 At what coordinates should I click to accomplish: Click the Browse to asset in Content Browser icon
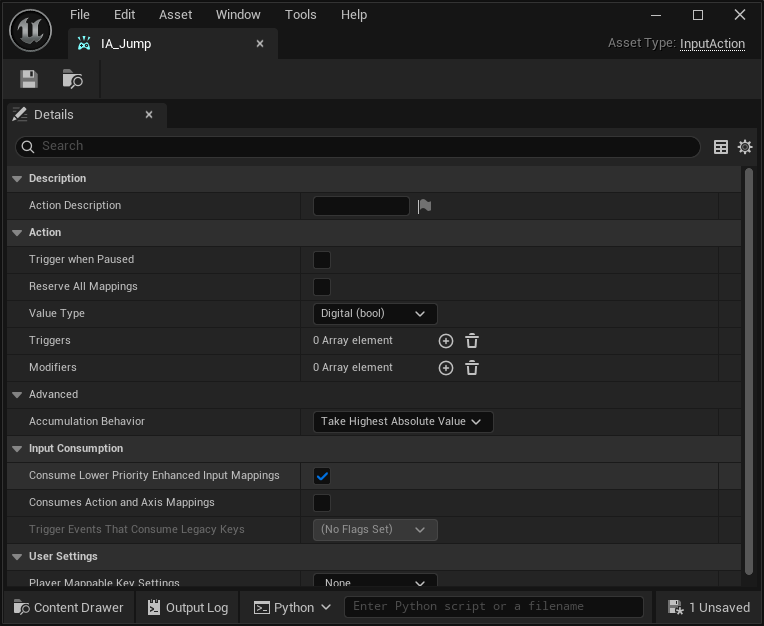click(72, 79)
